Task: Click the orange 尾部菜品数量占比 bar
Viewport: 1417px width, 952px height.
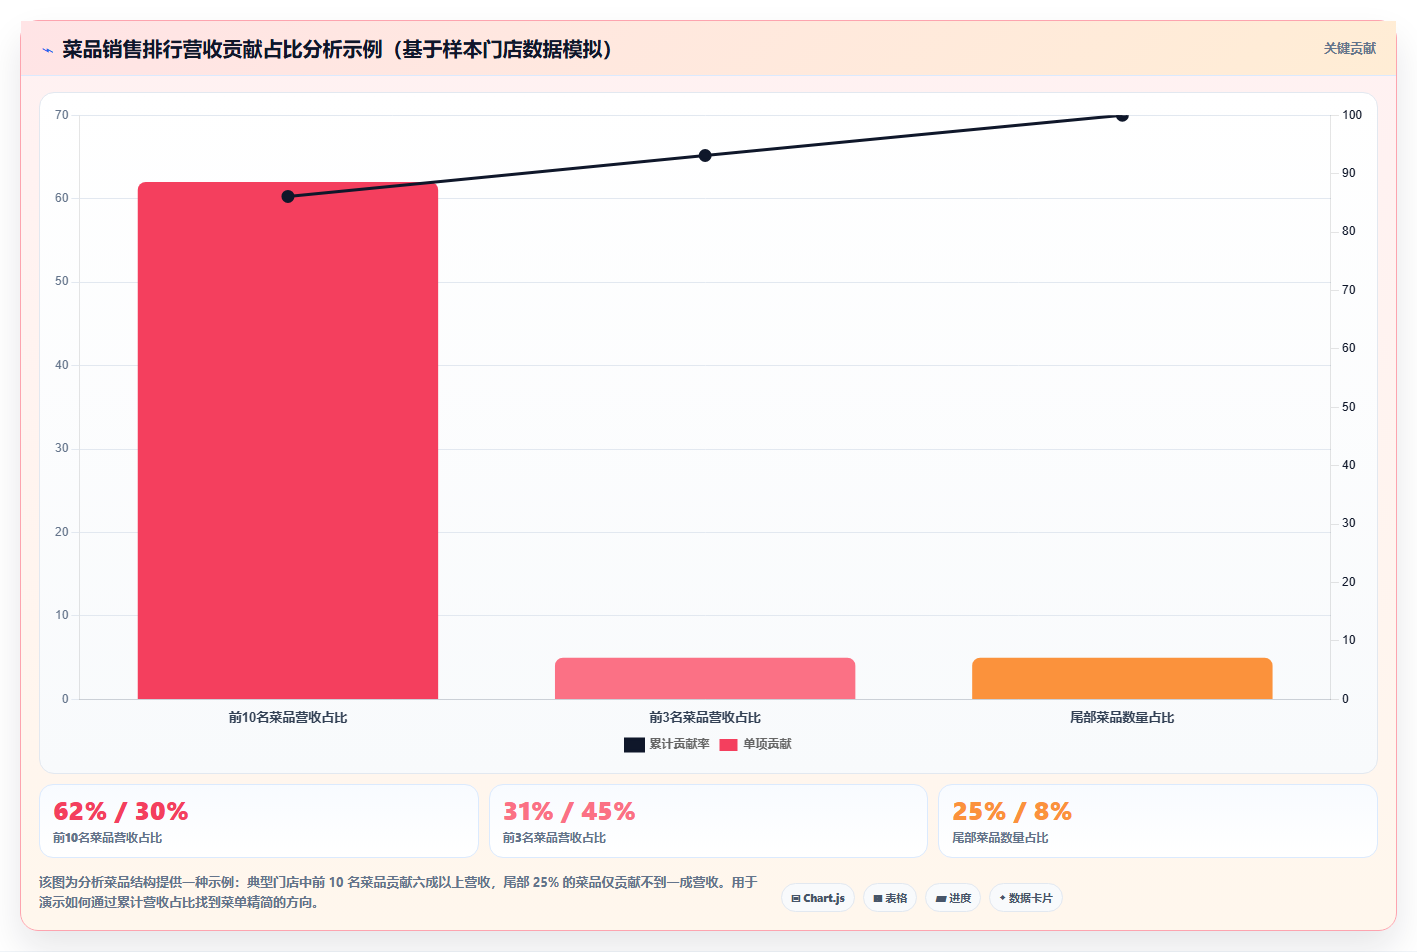Action: coord(1122,678)
